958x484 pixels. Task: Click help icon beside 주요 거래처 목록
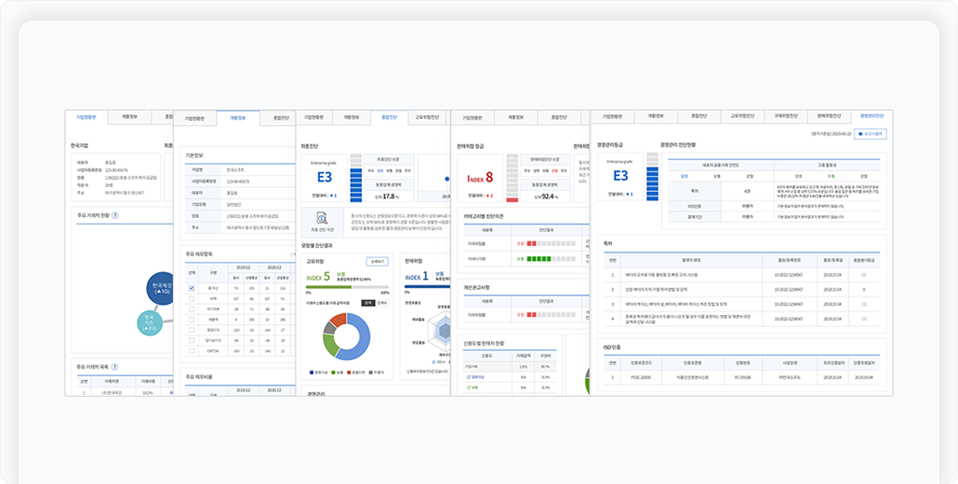[x=115, y=367]
